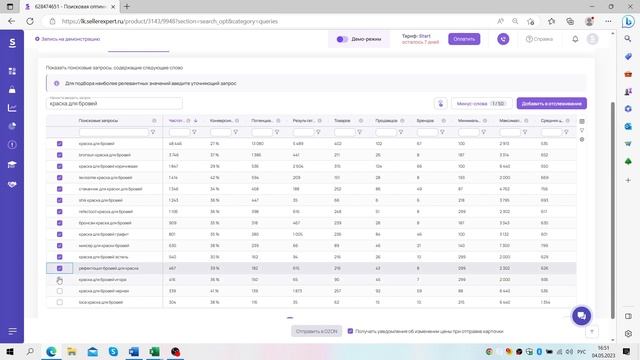The height and width of the screenshot is (360, 640).
Task: Open the notifications bell
Action: (575, 39)
